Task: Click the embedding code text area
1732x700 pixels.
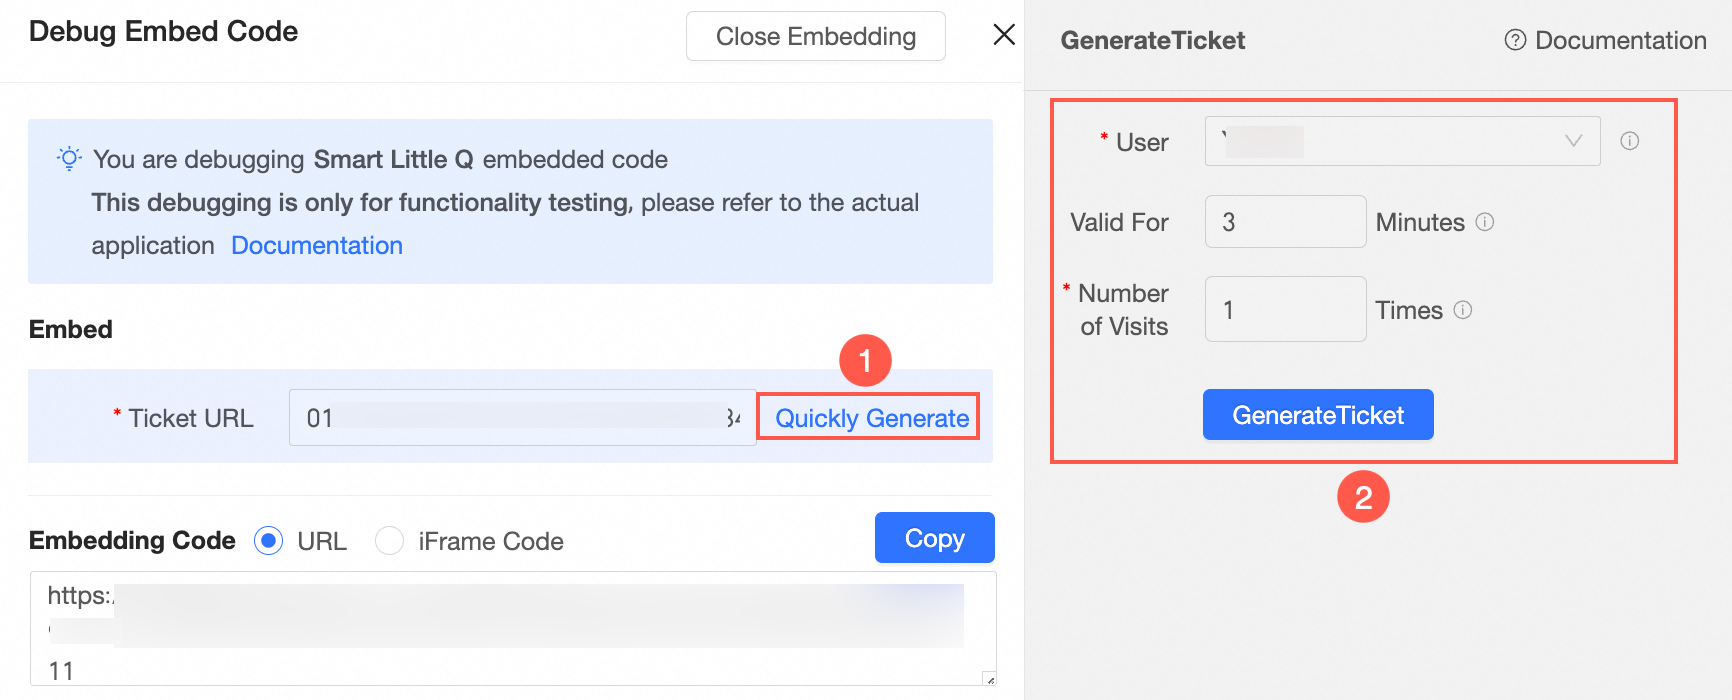Action: coord(512,628)
